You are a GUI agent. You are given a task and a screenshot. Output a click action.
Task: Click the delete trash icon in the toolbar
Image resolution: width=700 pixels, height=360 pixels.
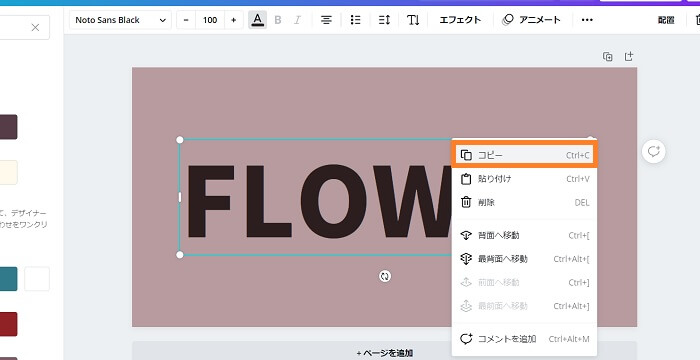tap(697, 20)
